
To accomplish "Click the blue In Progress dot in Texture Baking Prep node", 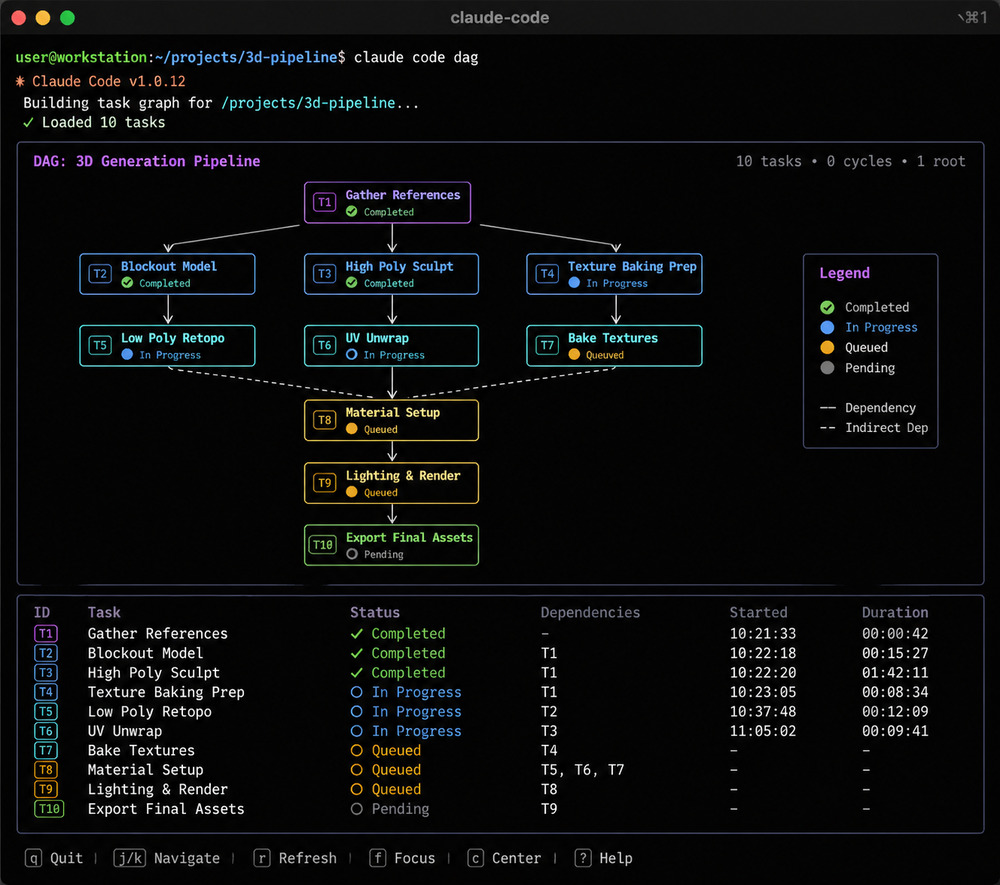I will click(574, 282).
